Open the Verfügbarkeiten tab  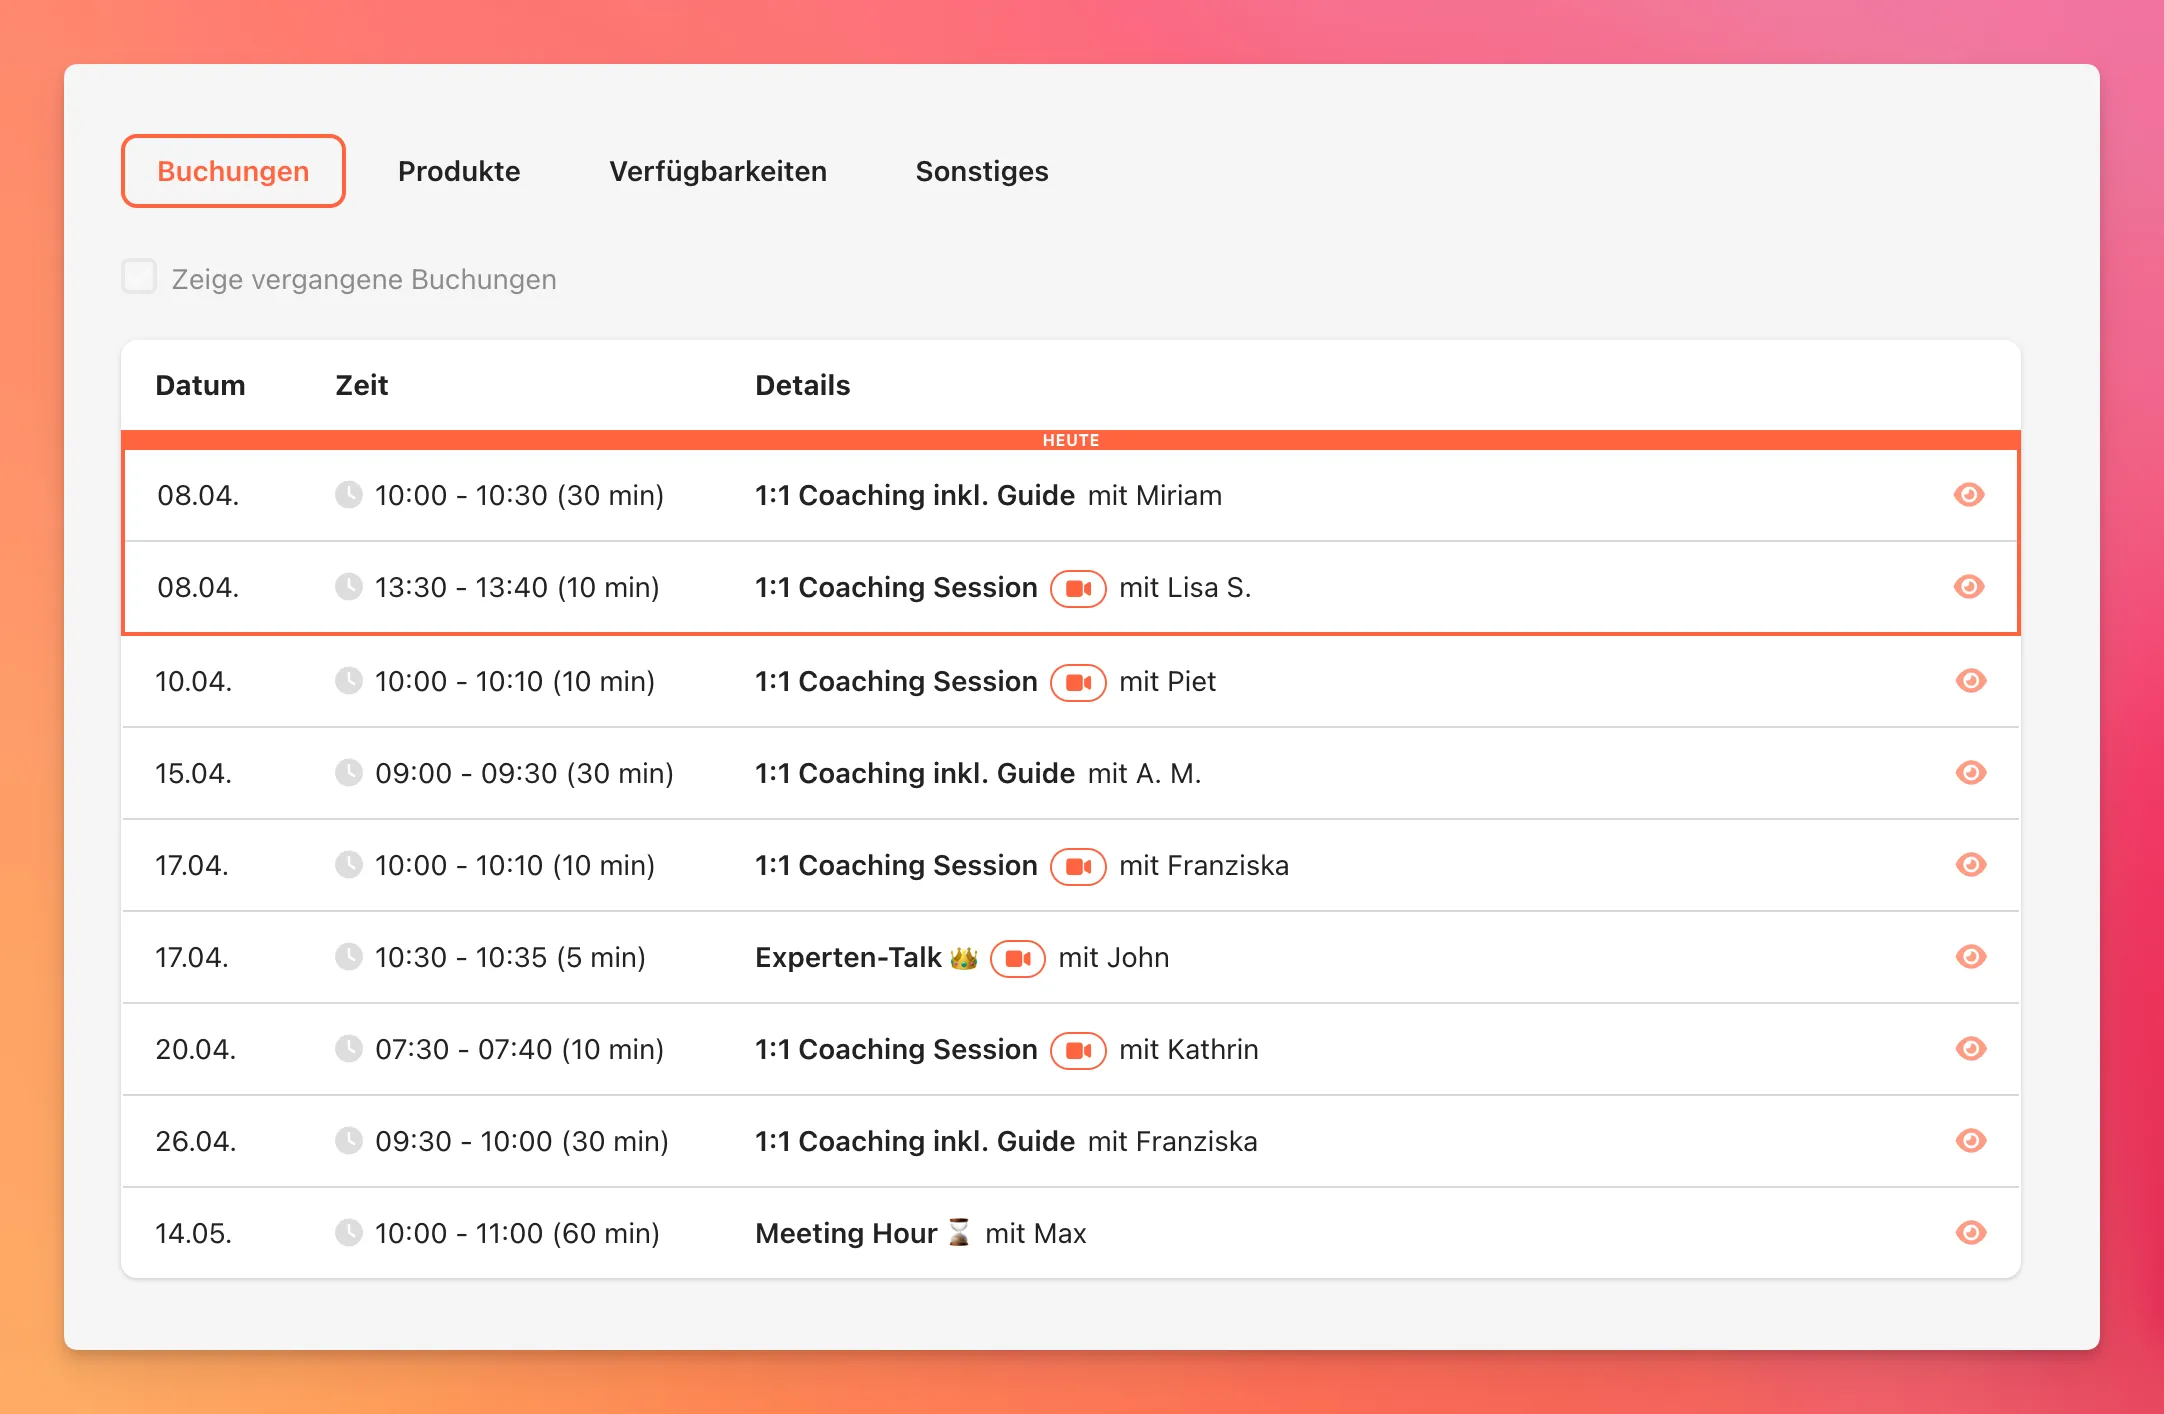click(718, 171)
